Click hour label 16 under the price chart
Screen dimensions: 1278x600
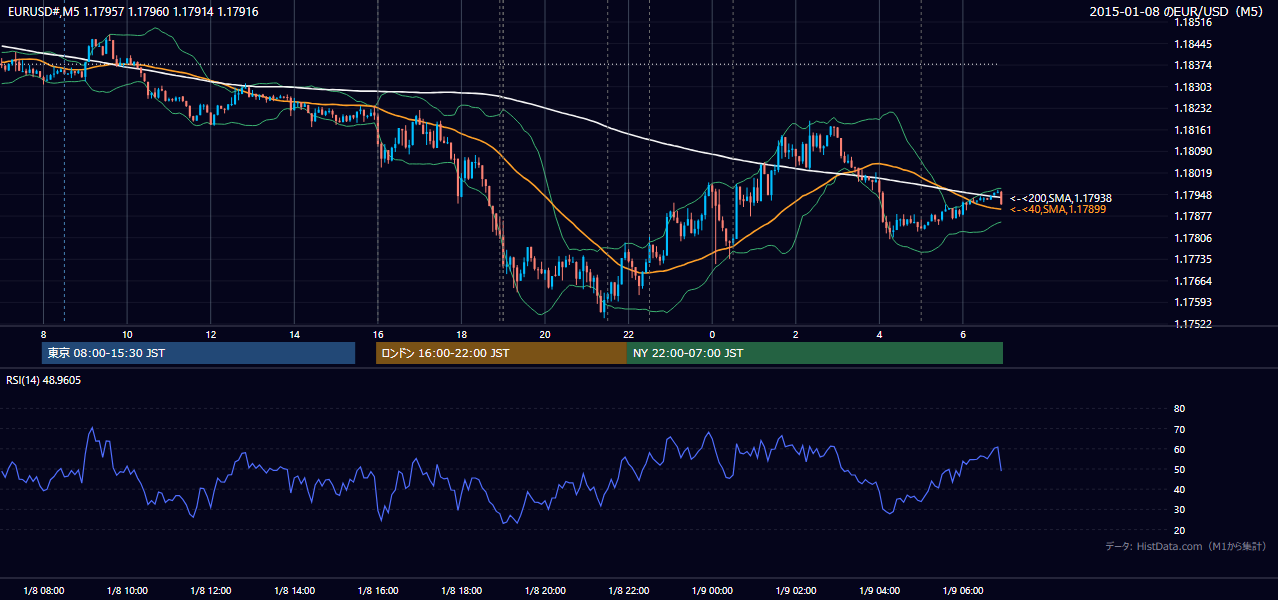(378, 334)
